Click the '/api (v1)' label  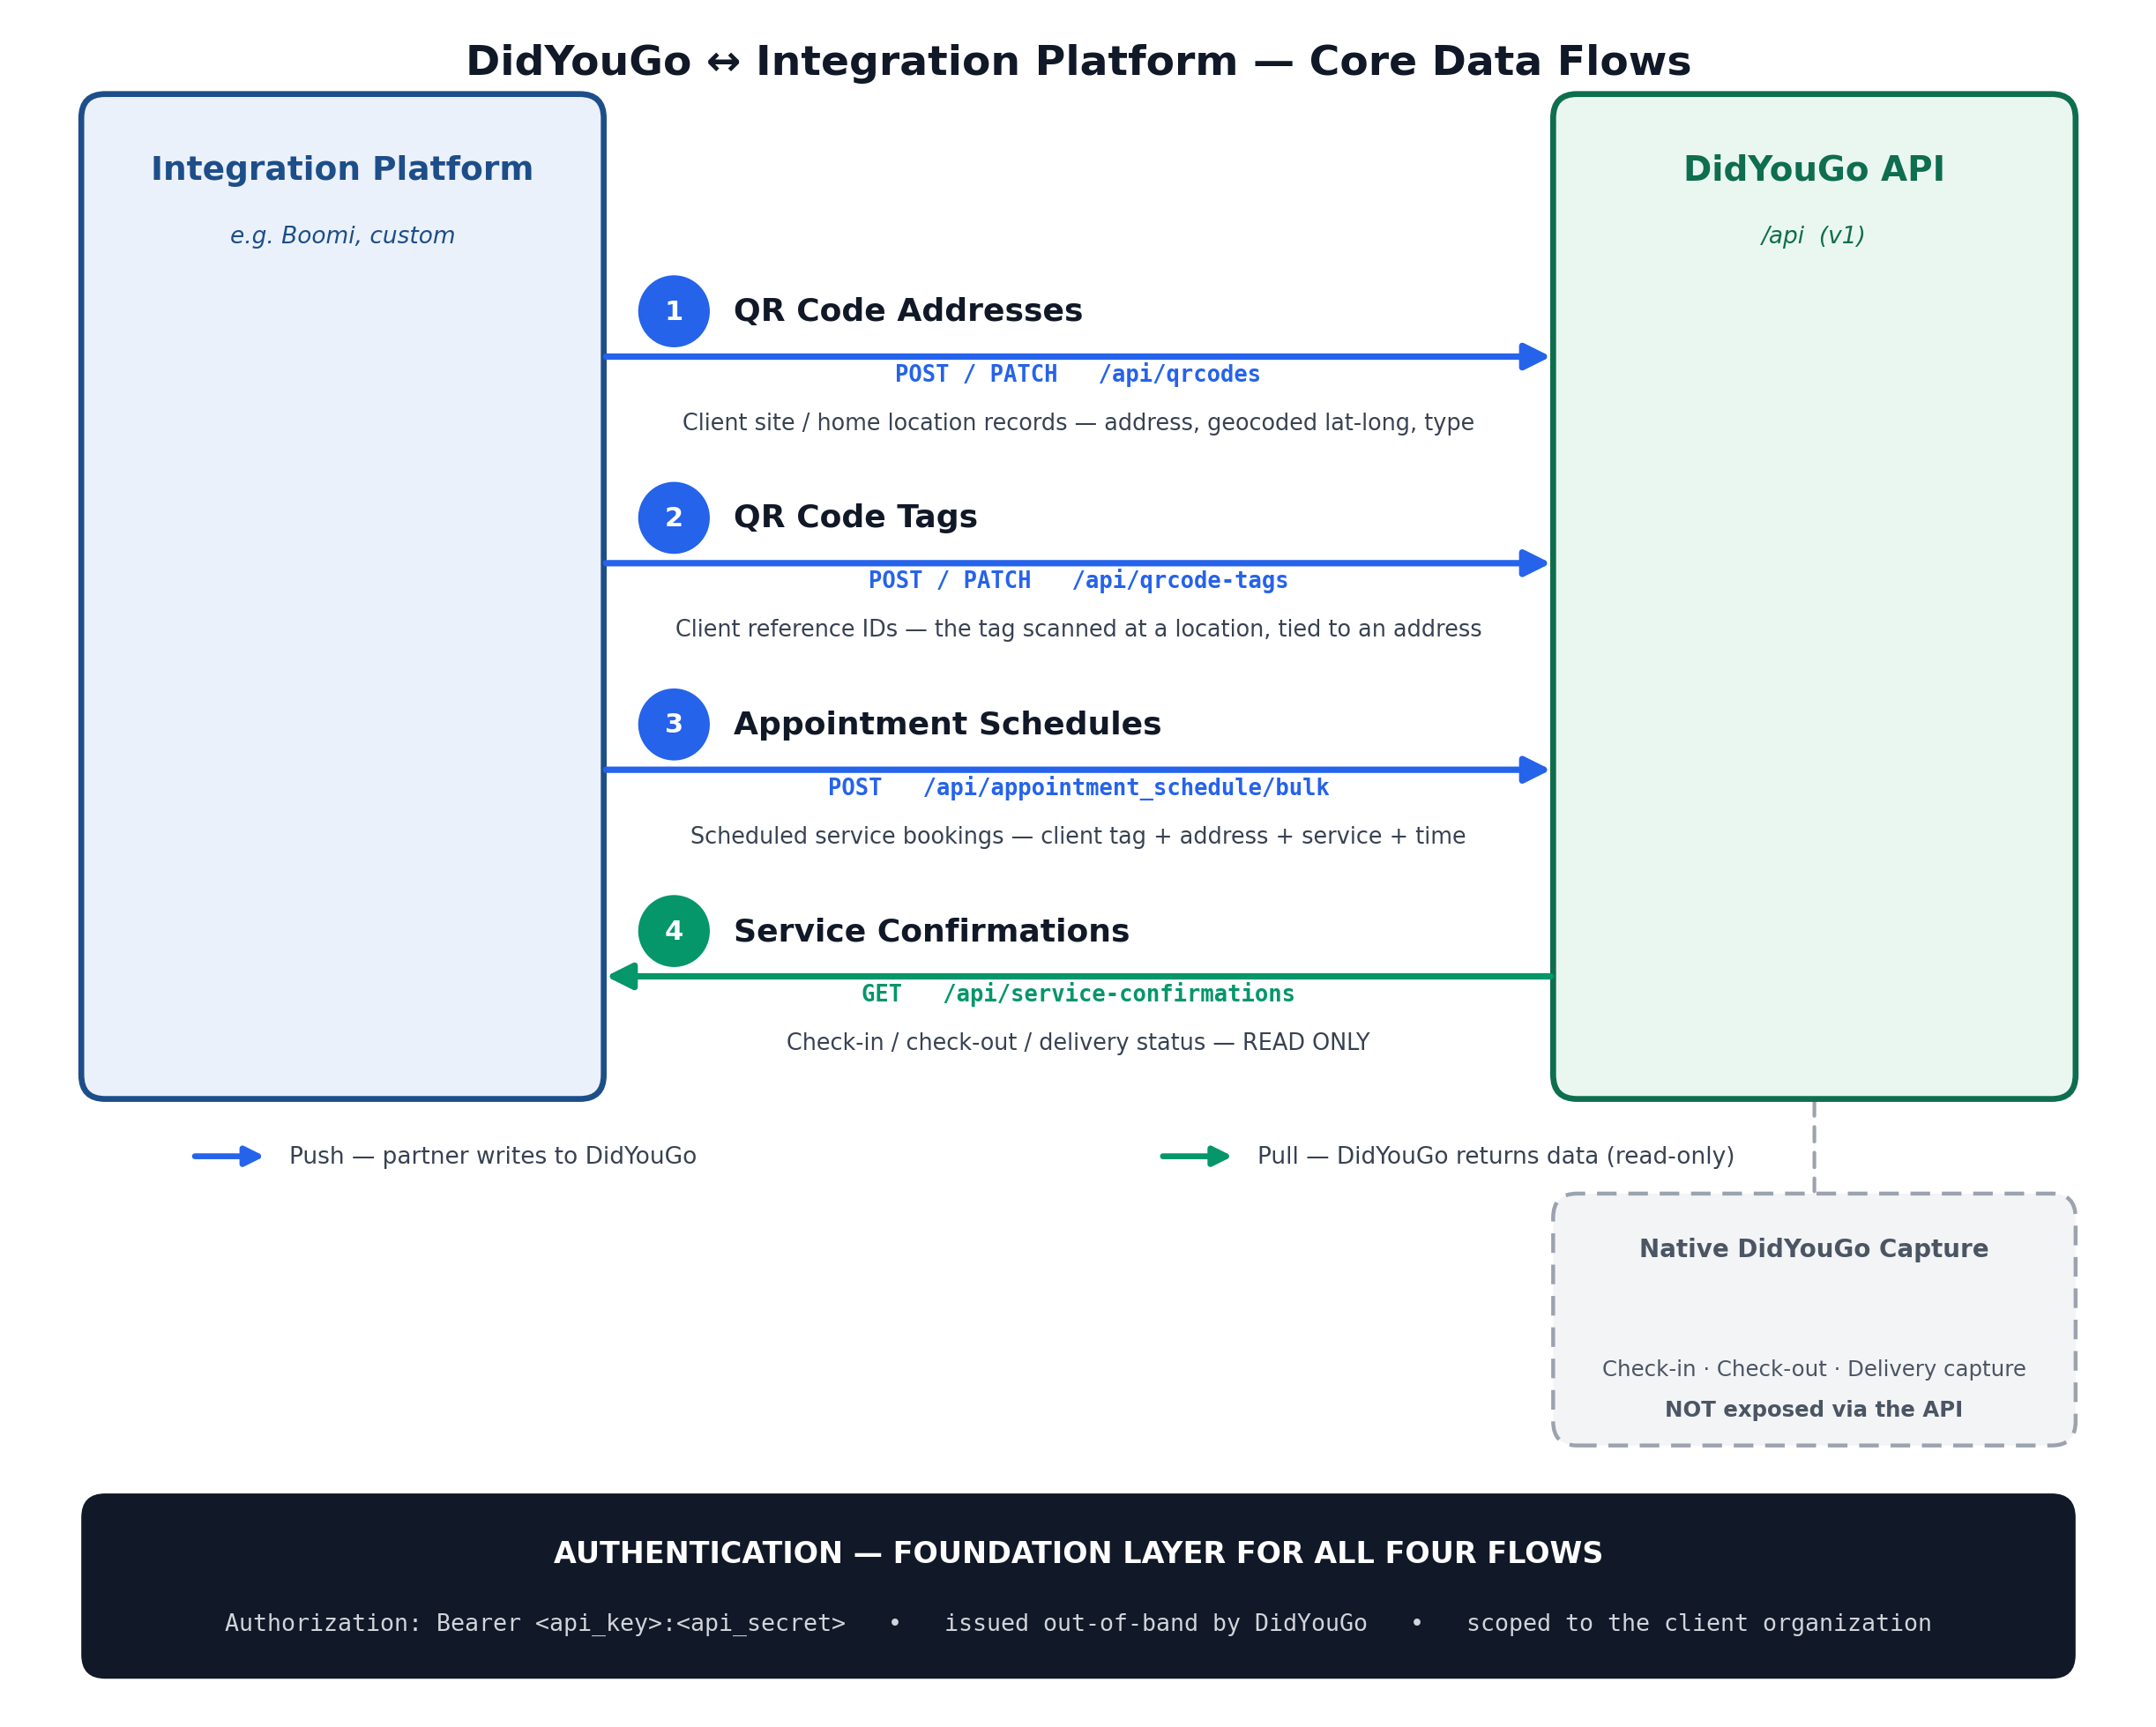coord(1813,236)
